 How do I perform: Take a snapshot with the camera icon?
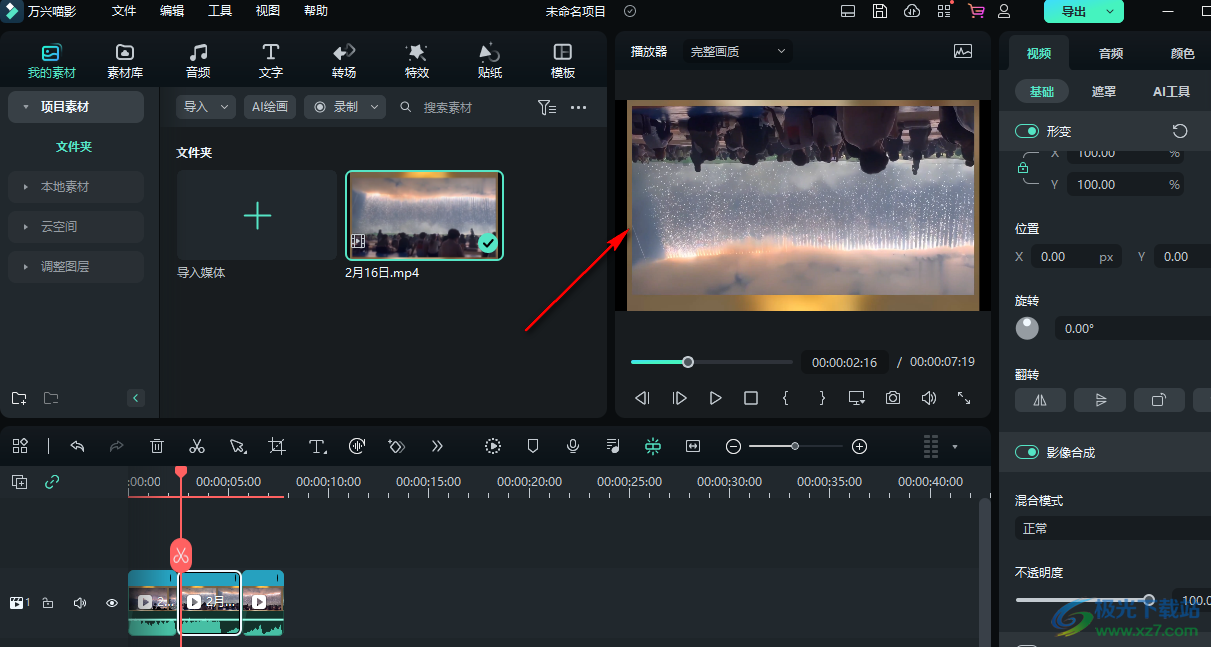pos(892,398)
